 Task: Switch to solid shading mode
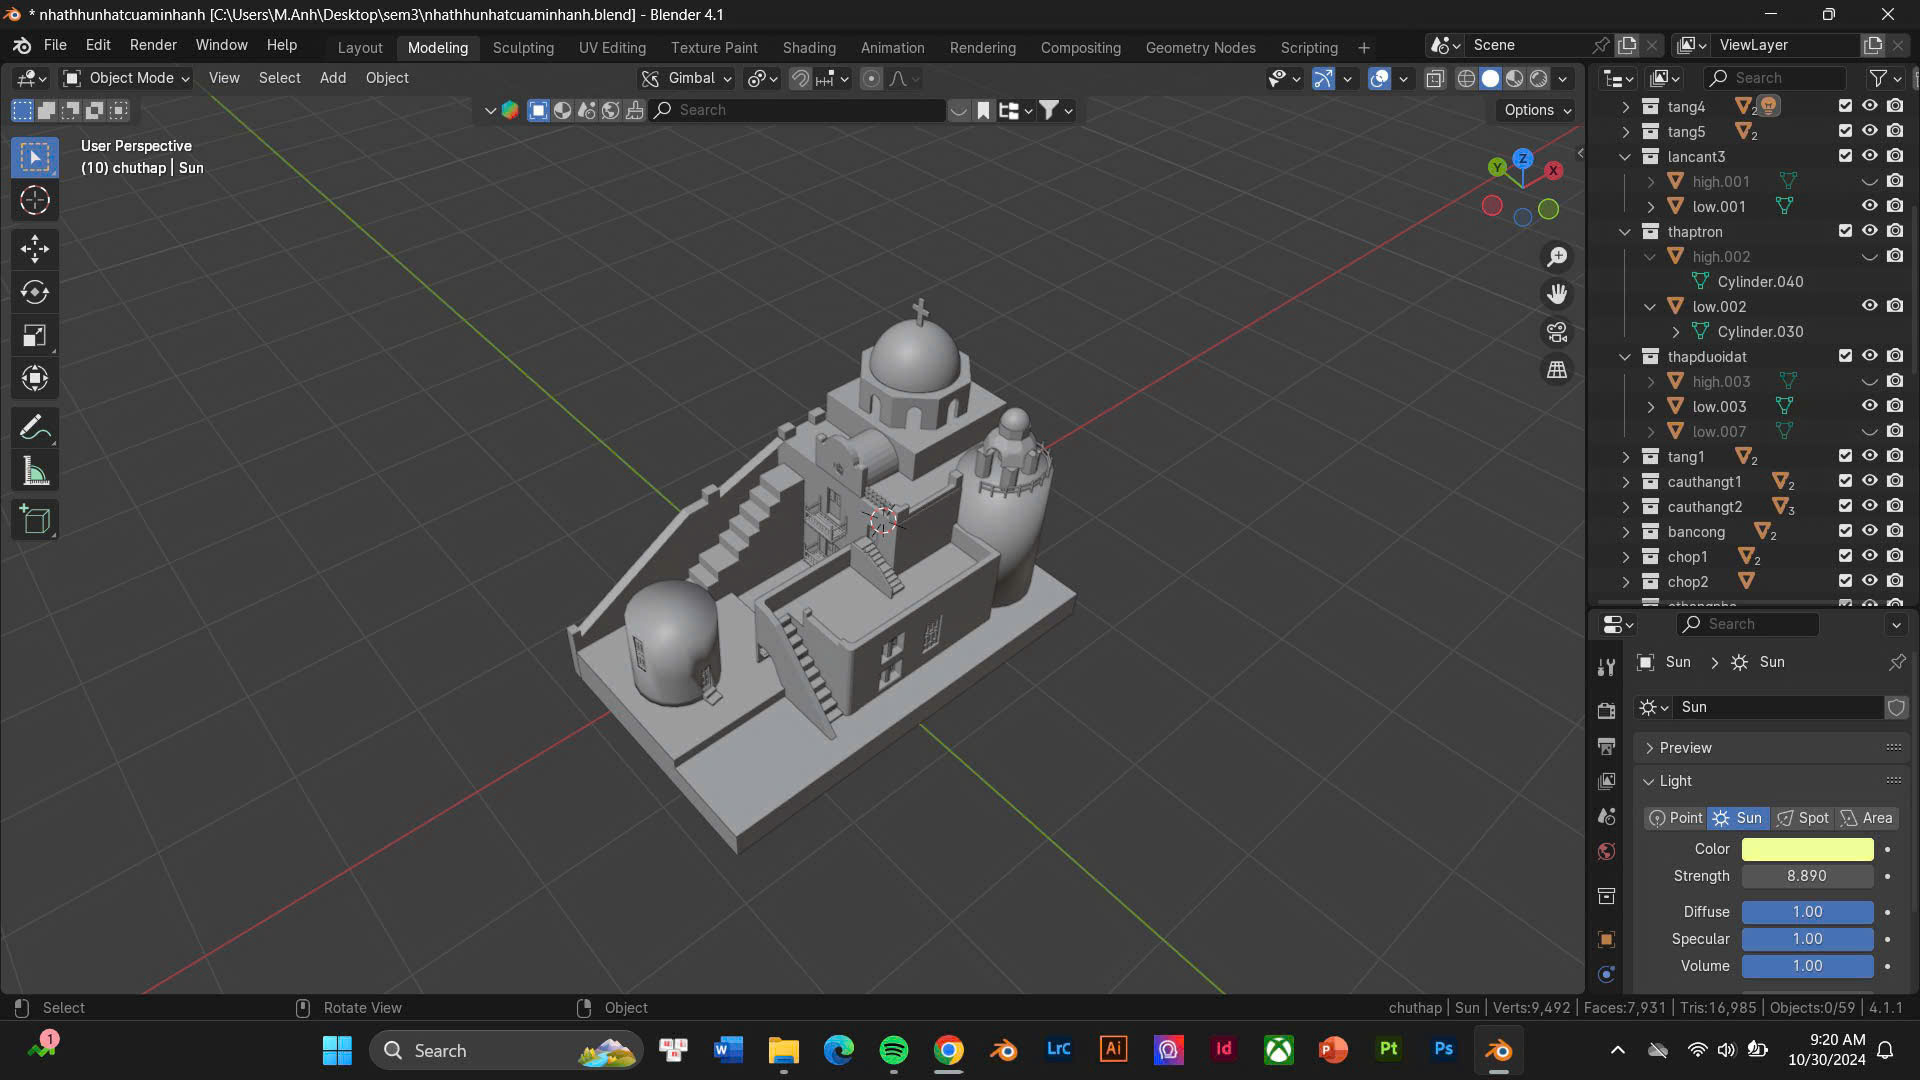click(x=1490, y=78)
